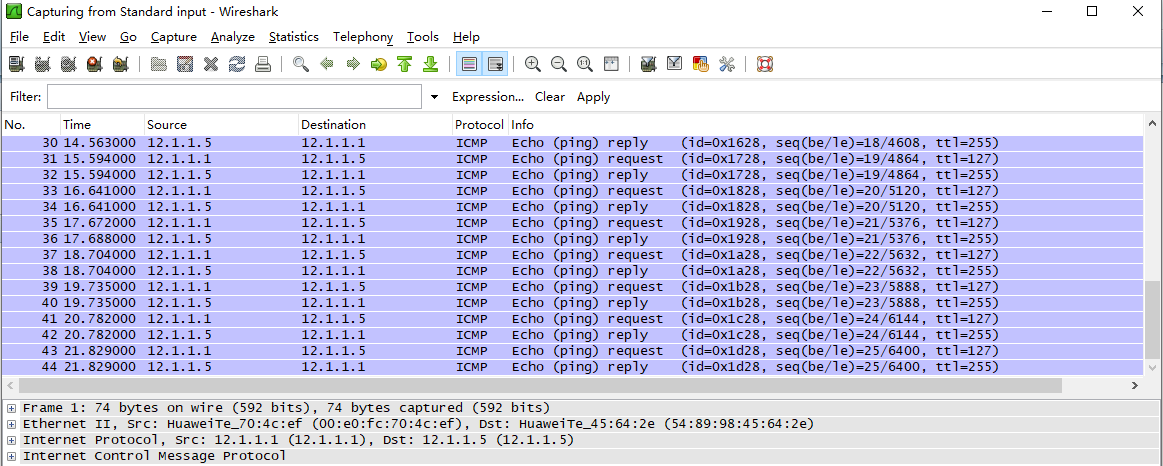Expand the Internet Protocol details row

11,440
